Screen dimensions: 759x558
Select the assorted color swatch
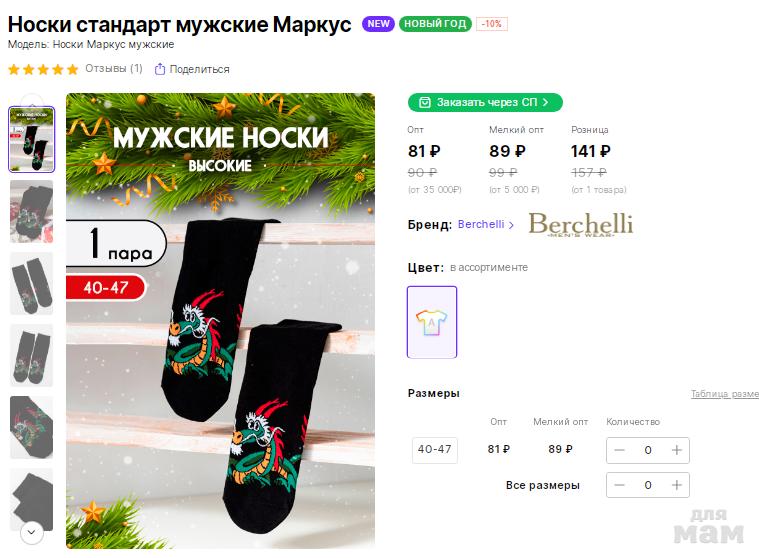click(432, 322)
